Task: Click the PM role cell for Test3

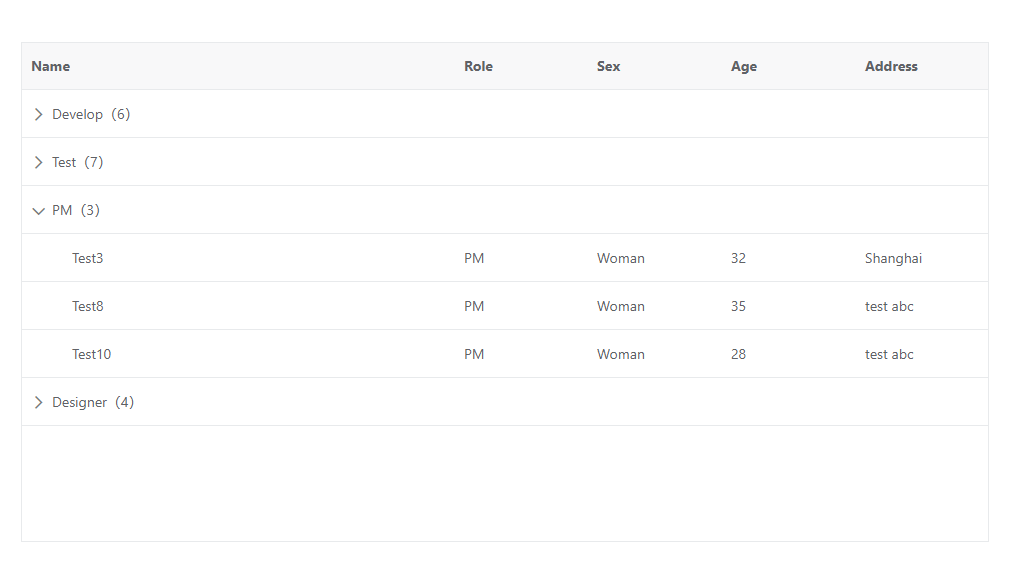Action: 474,258
